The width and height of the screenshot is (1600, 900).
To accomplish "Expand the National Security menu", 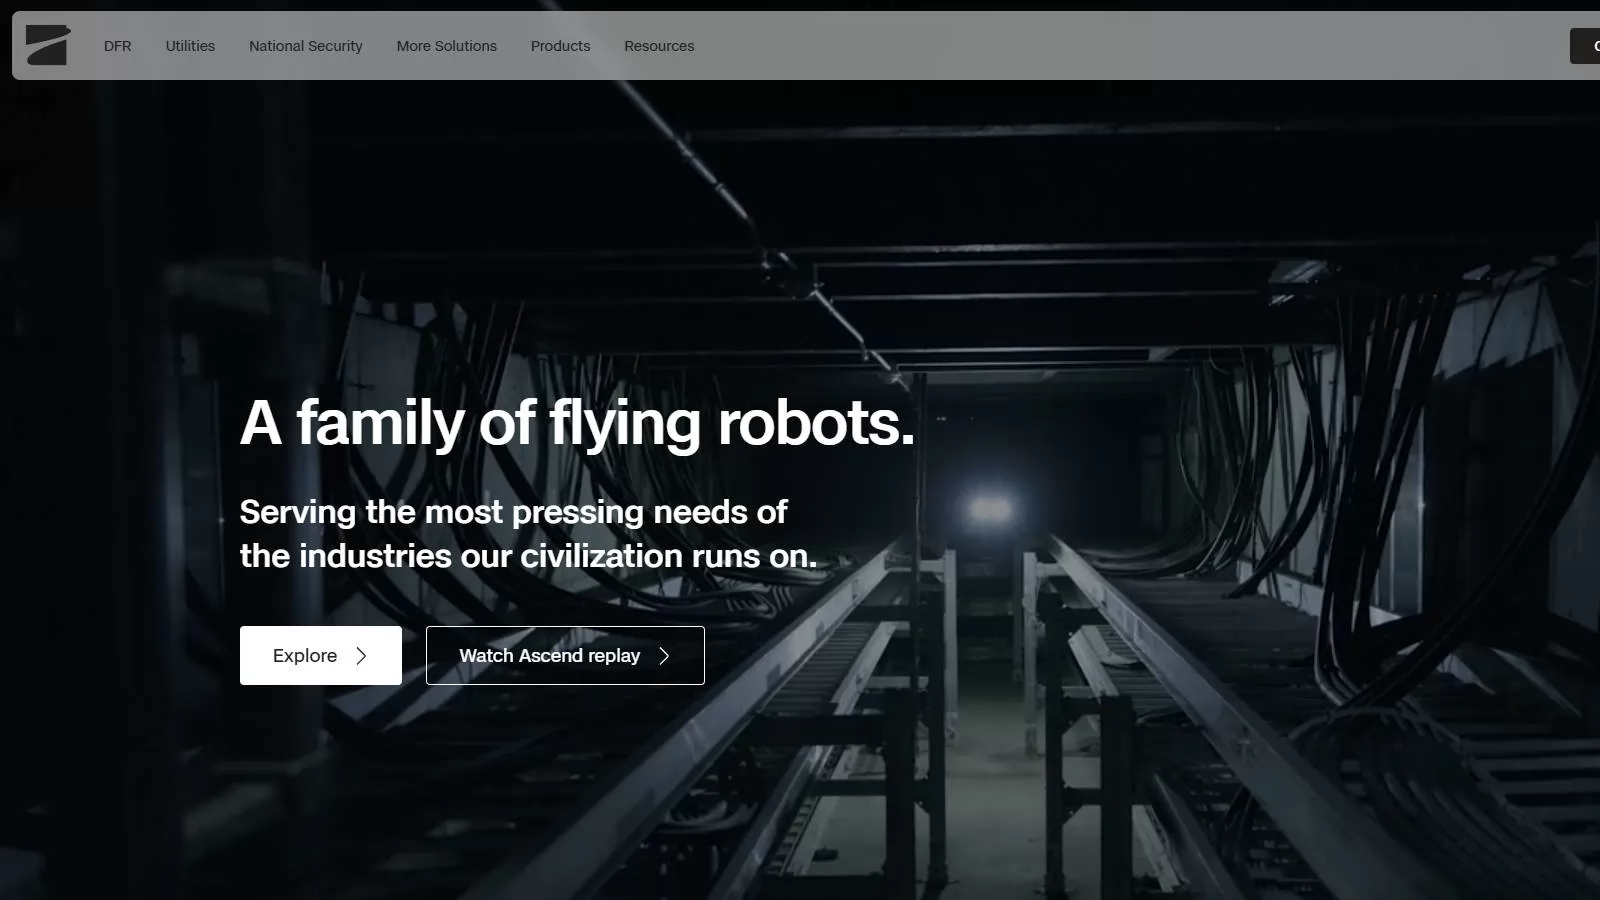I will pyautogui.click(x=305, y=46).
